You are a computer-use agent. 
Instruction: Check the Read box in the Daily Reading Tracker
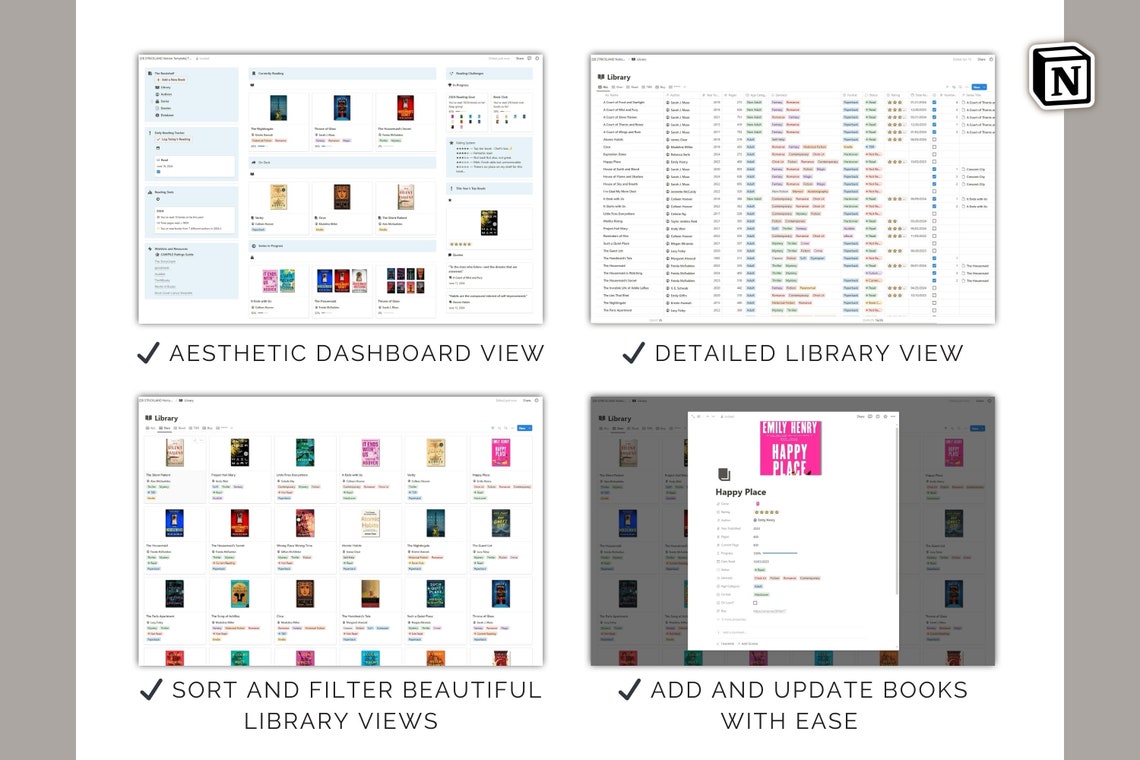(x=158, y=170)
